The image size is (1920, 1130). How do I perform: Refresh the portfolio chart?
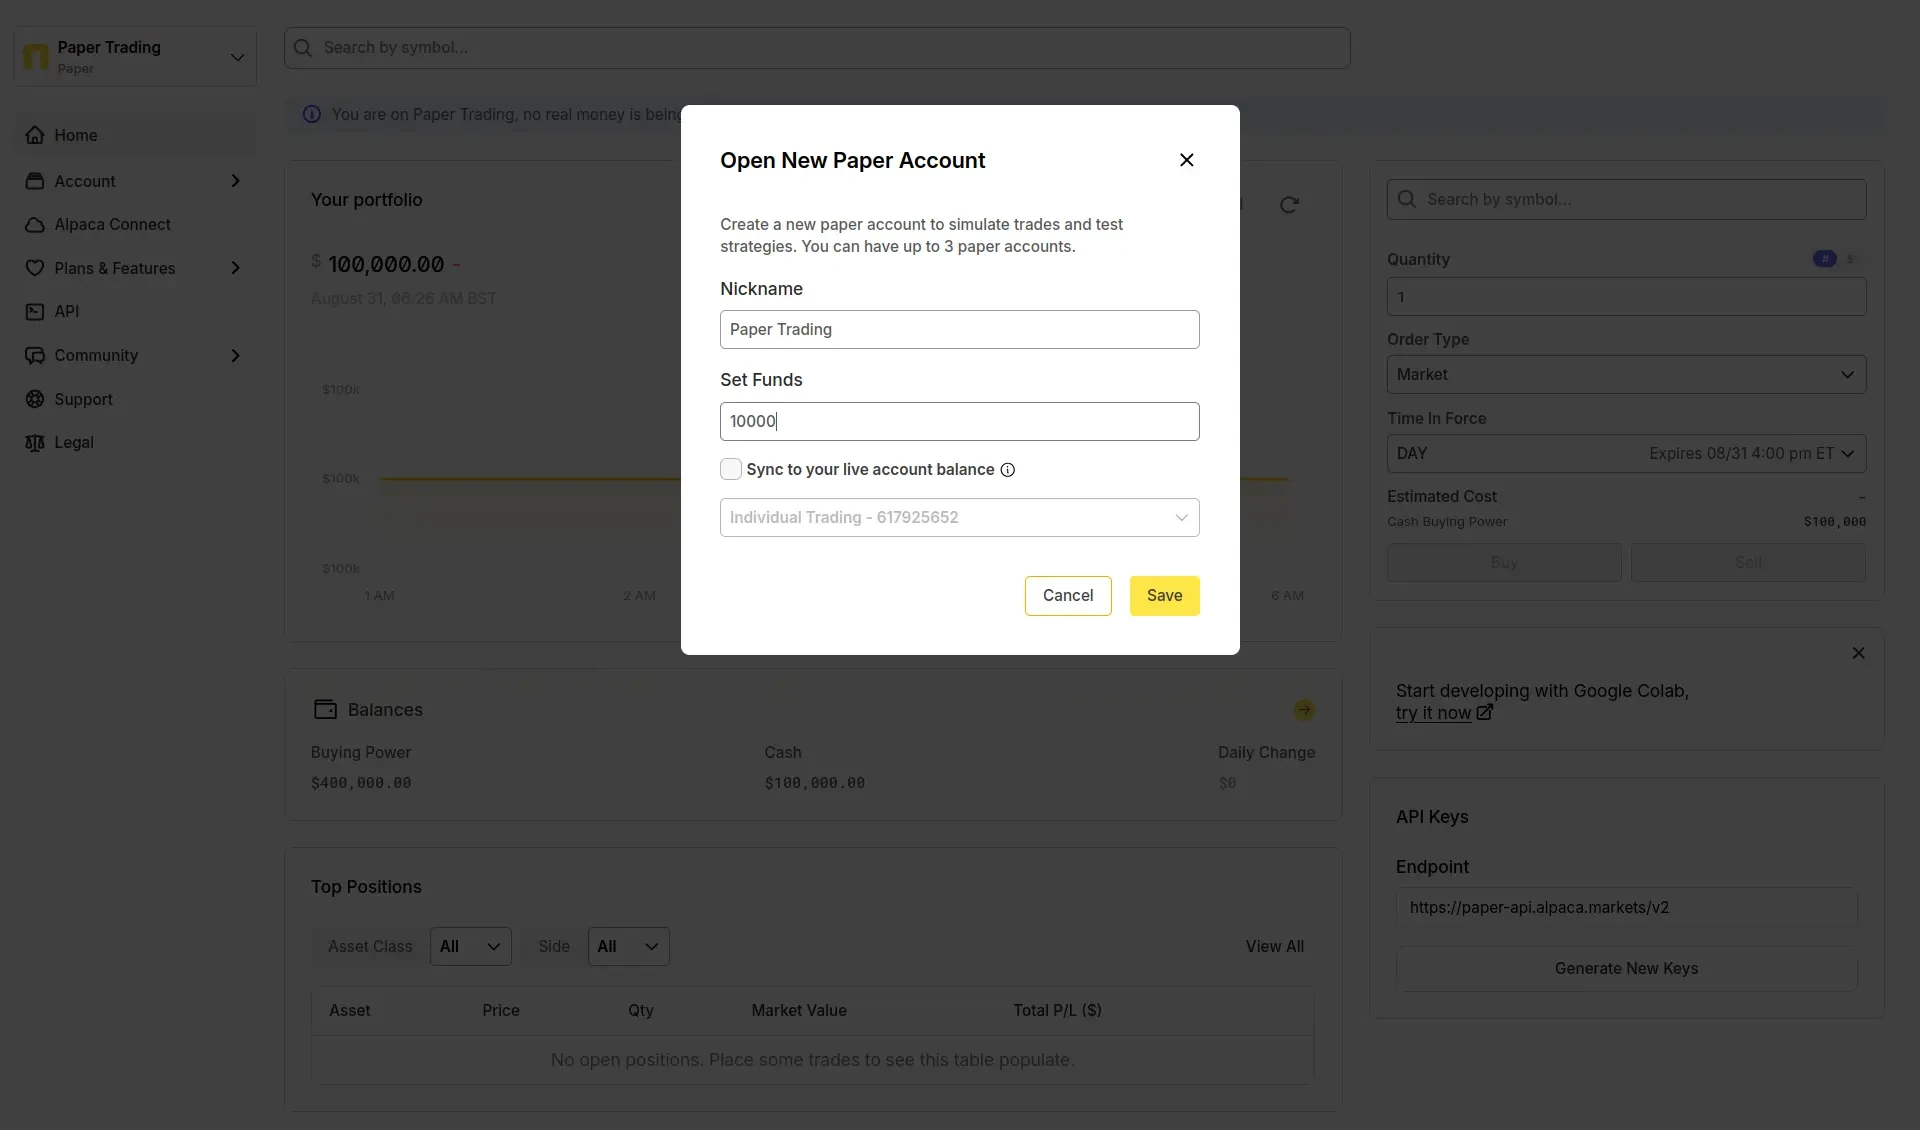tap(1289, 205)
